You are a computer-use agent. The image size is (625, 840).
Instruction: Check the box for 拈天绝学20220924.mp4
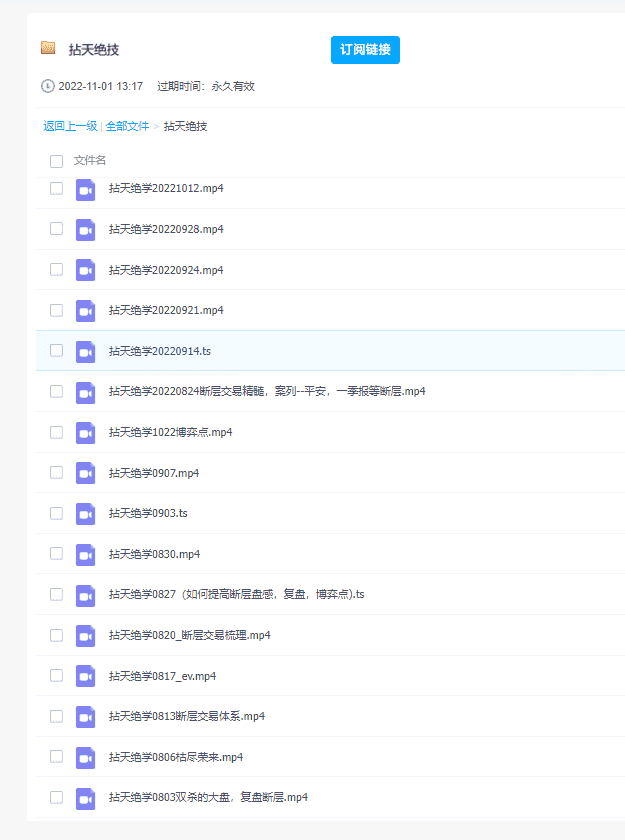56,269
